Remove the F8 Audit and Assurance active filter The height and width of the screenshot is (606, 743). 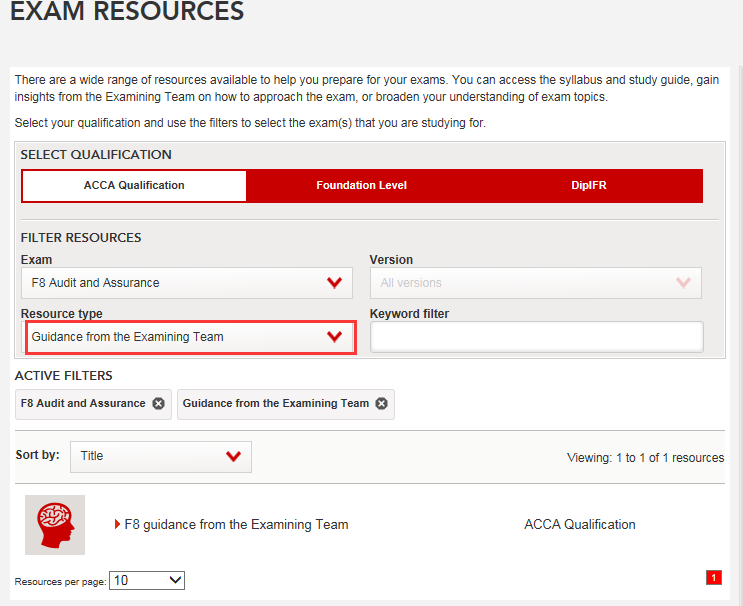point(158,404)
